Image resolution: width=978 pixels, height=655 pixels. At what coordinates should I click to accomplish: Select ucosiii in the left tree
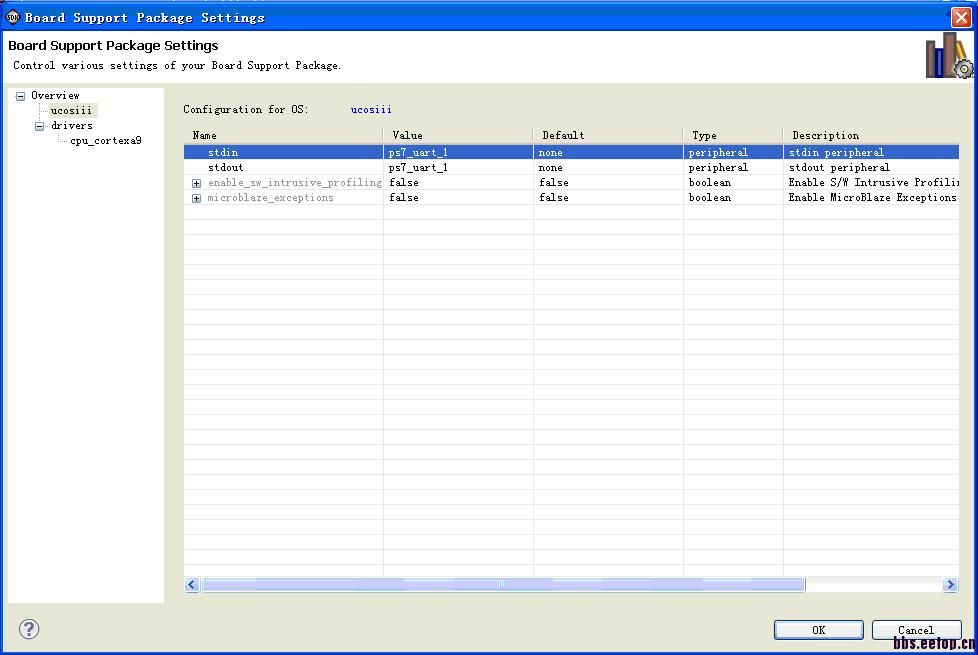71,111
